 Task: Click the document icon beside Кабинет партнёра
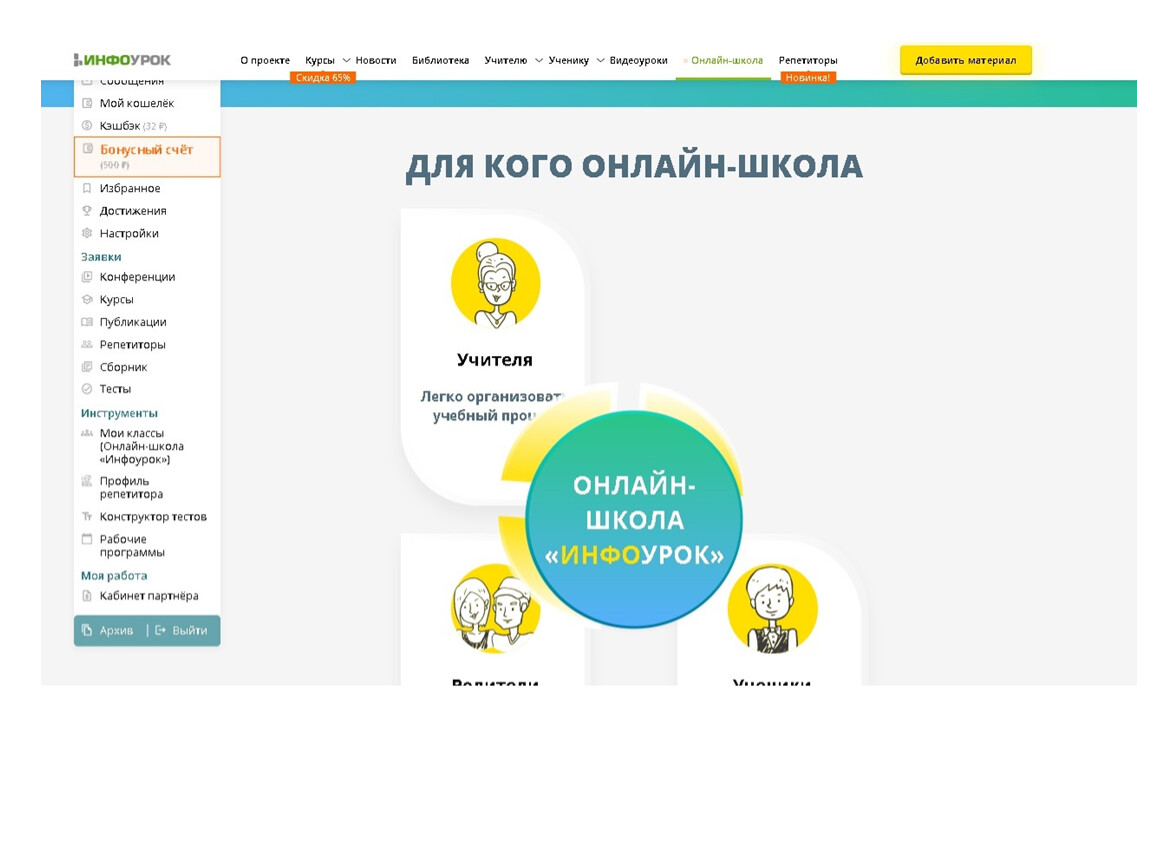pyautogui.click(x=87, y=596)
